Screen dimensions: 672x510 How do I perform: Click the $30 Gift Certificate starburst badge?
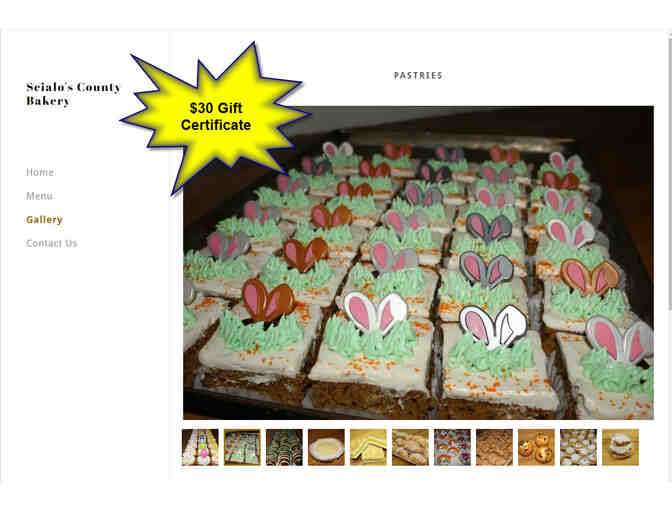click(216, 117)
